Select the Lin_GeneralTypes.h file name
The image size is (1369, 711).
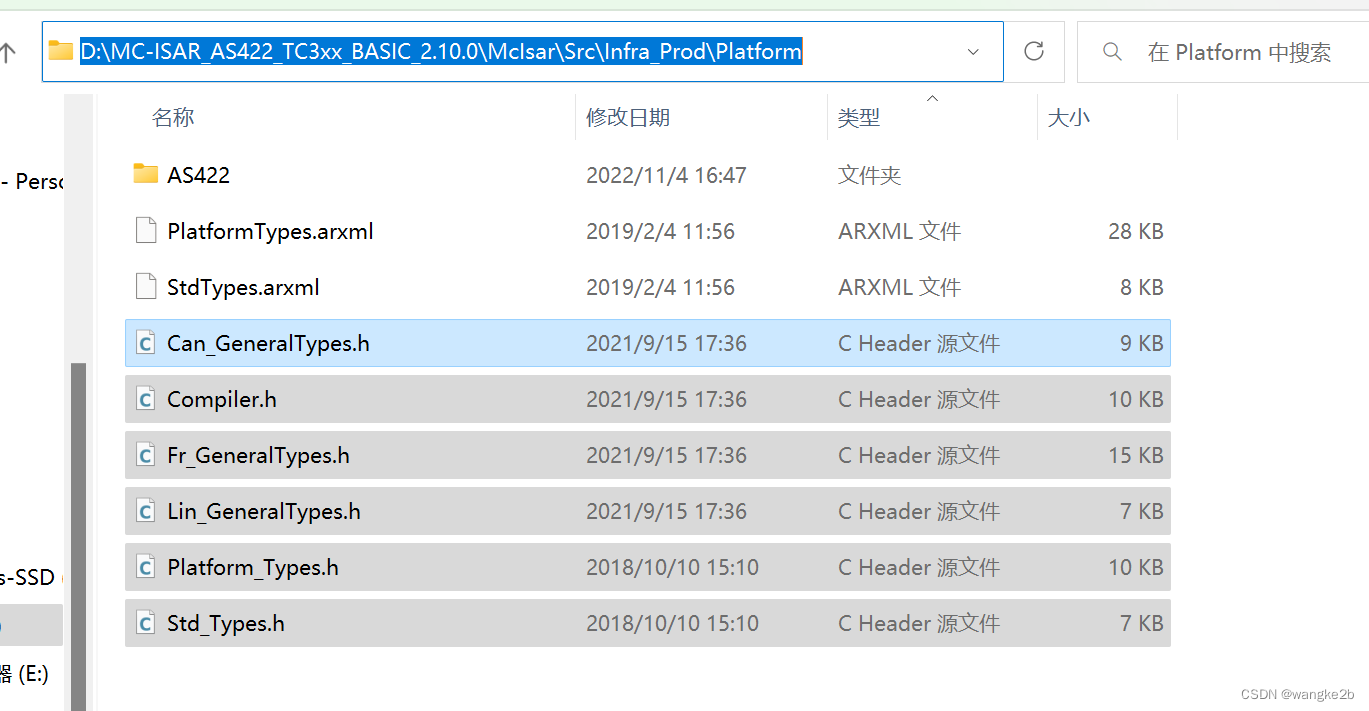[263, 511]
